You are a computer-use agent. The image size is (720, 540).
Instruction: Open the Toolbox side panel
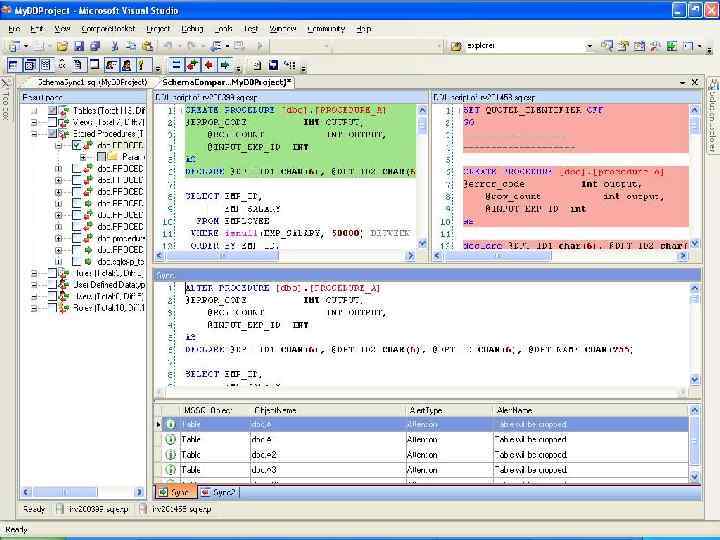tap(6, 99)
